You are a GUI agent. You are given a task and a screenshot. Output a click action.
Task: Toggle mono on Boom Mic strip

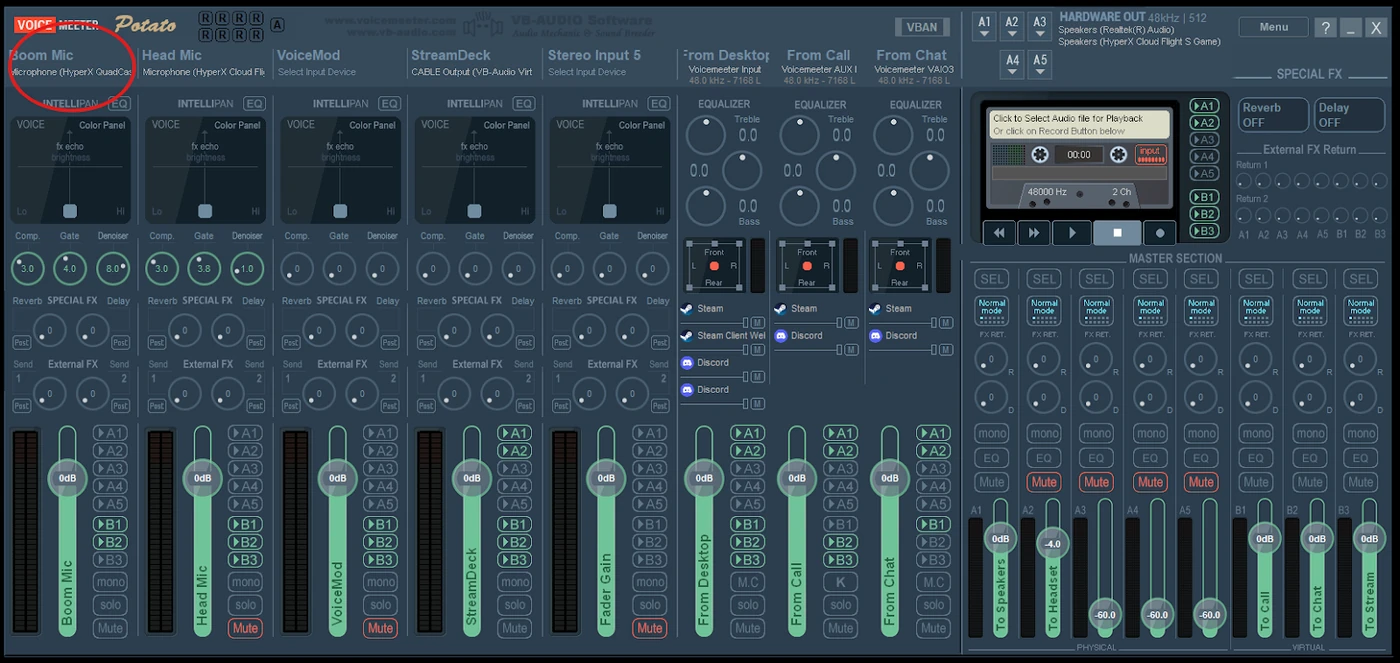pos(111,582)
